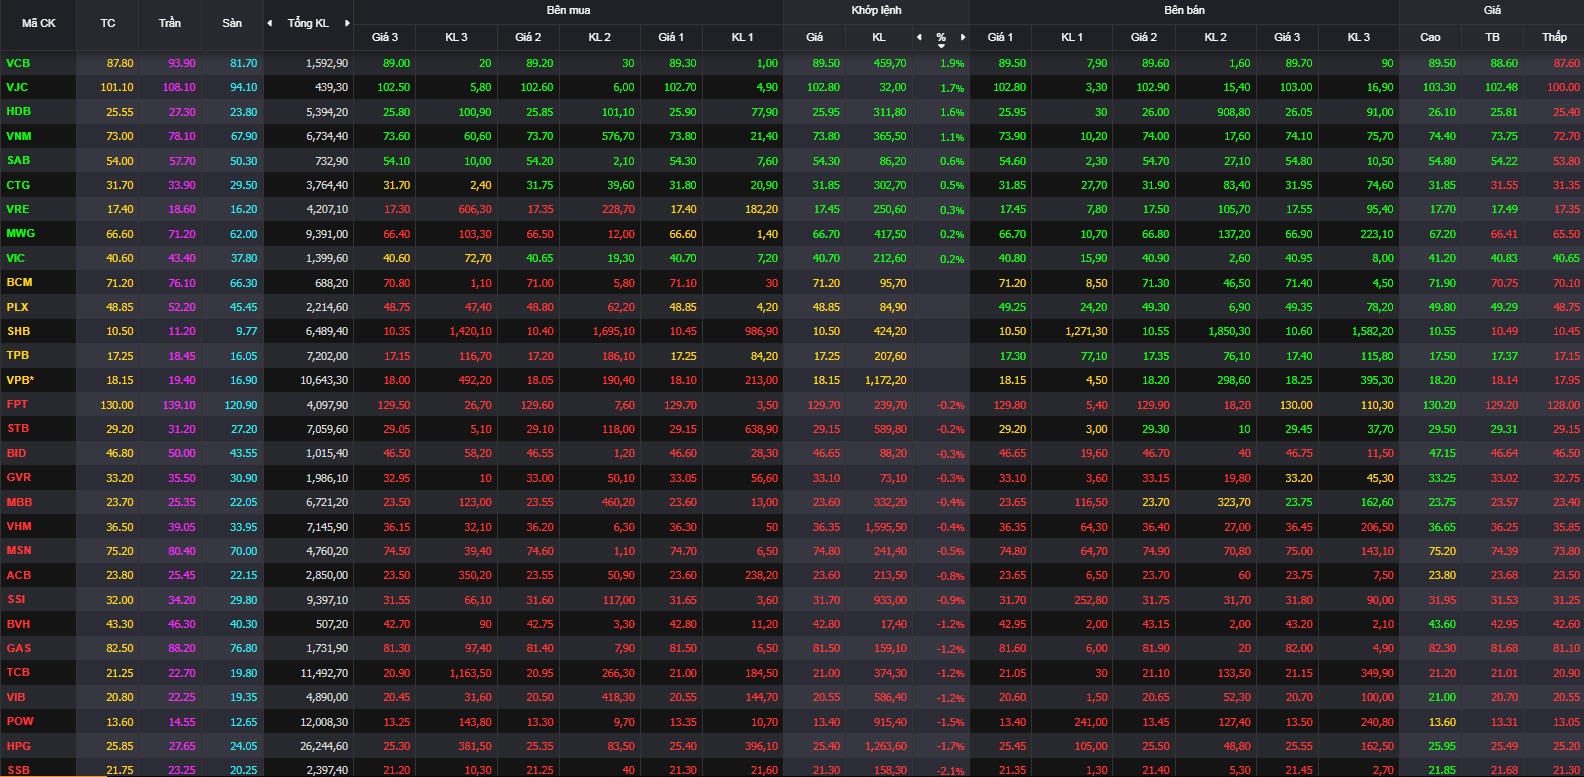1584x777 pixels.
Task: Open stock symbol VIB
Action: click(16, 697)
